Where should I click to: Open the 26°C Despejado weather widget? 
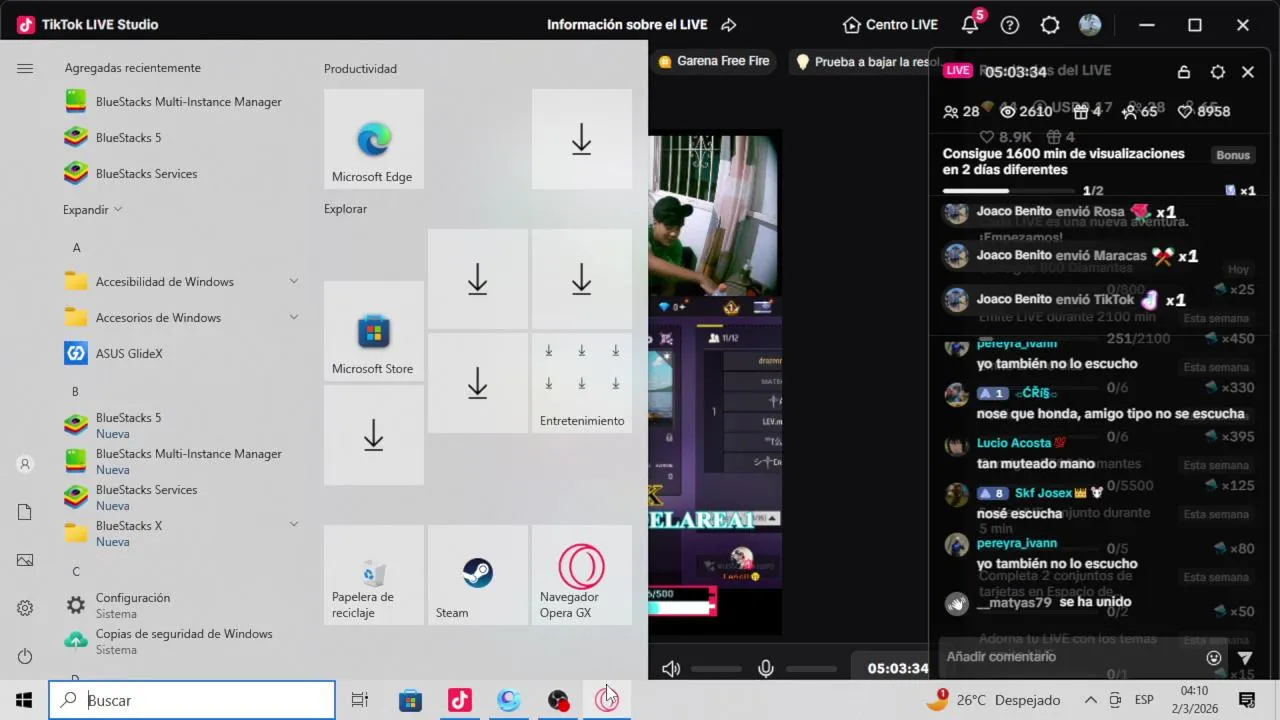point(993,700)
